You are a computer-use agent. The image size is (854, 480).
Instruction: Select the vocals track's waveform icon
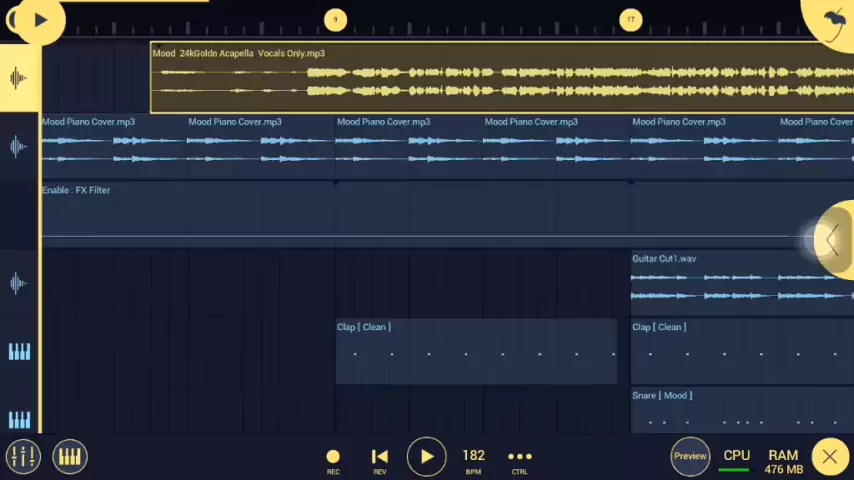[x=18, y=78]
